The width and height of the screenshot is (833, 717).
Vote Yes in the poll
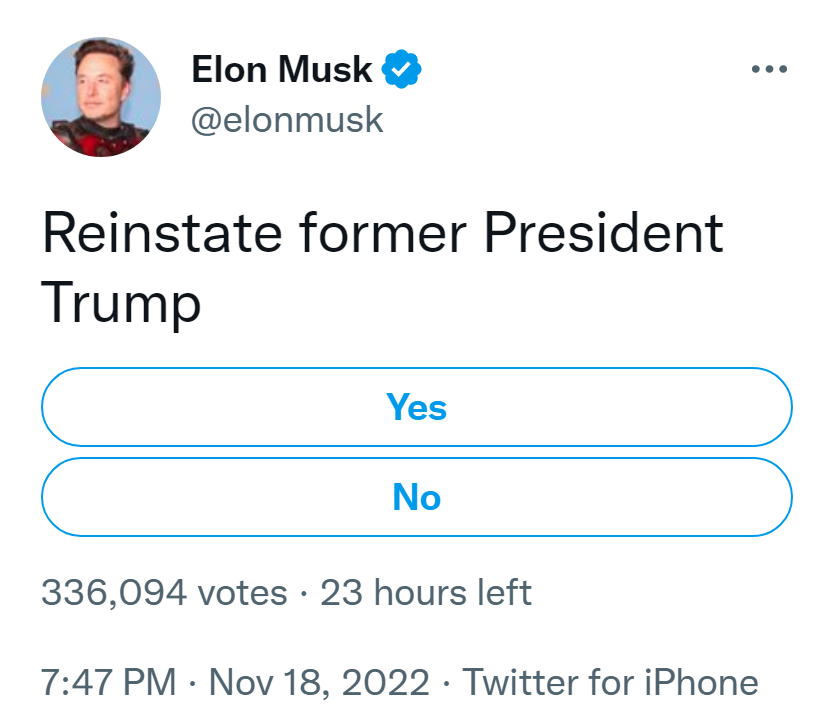tap(416, 407)
